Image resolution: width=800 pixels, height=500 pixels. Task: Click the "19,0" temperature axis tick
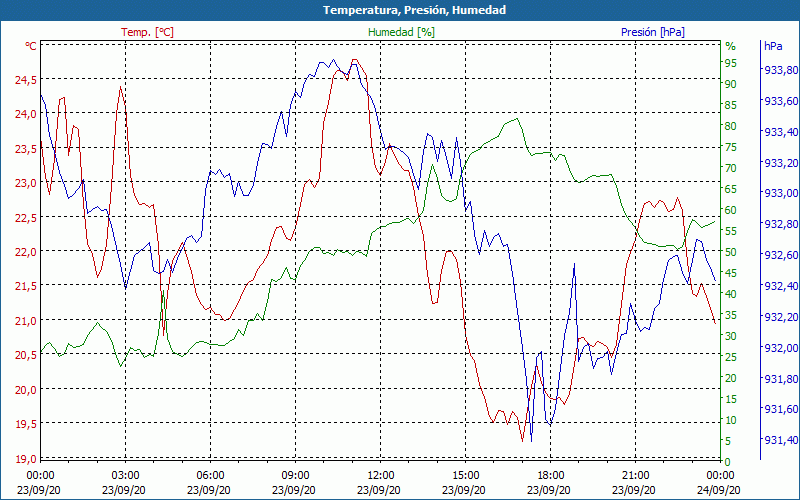(x=26, y=459)
